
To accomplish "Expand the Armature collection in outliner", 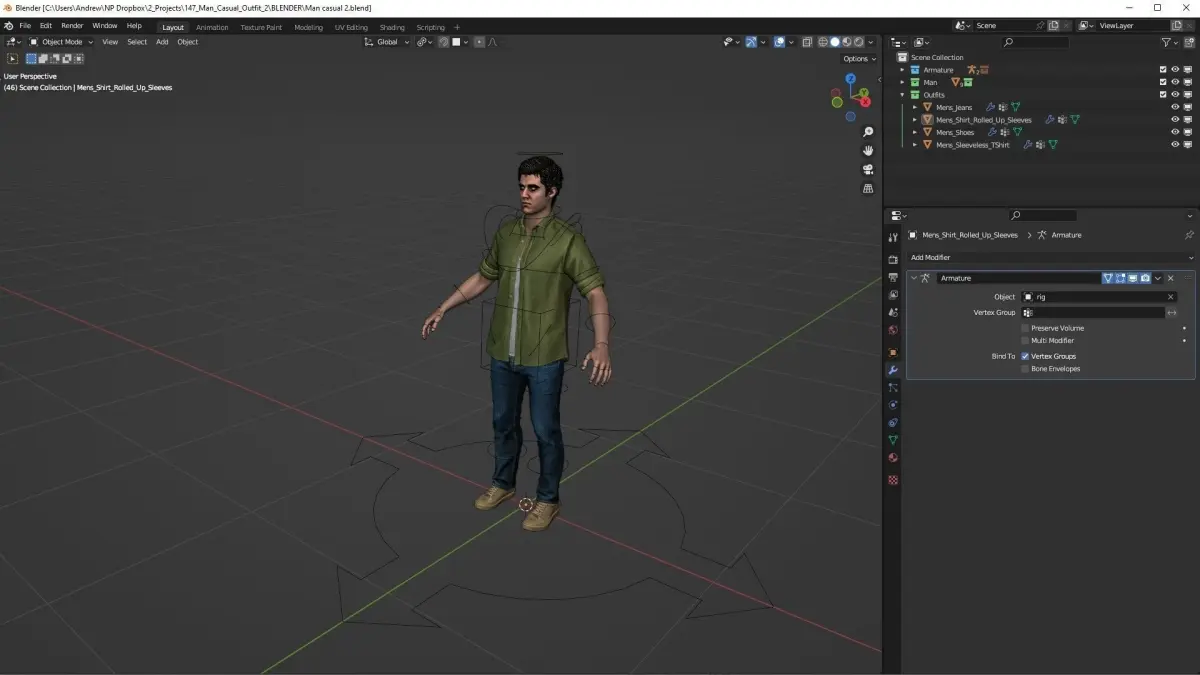I will click(902, 70).
